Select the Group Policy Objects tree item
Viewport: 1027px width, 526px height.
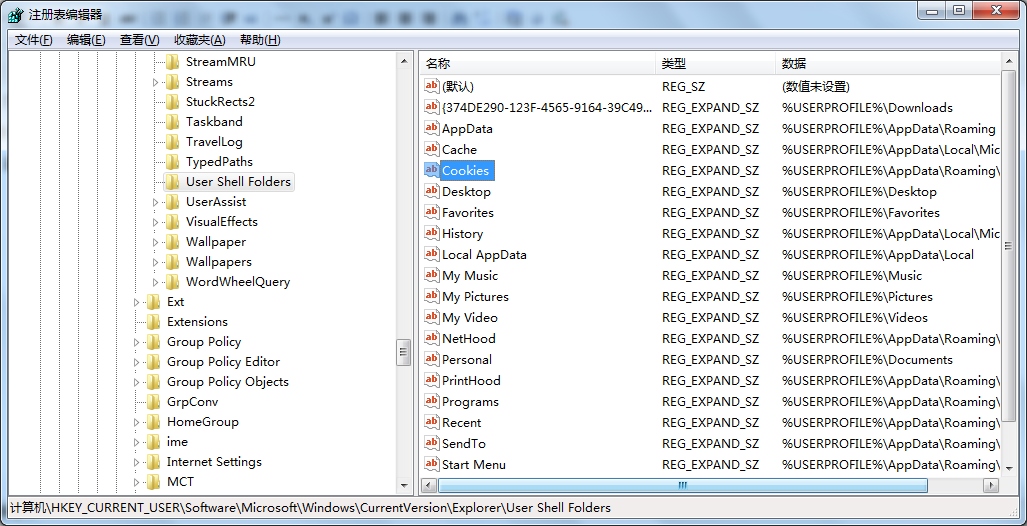point(228,382)
